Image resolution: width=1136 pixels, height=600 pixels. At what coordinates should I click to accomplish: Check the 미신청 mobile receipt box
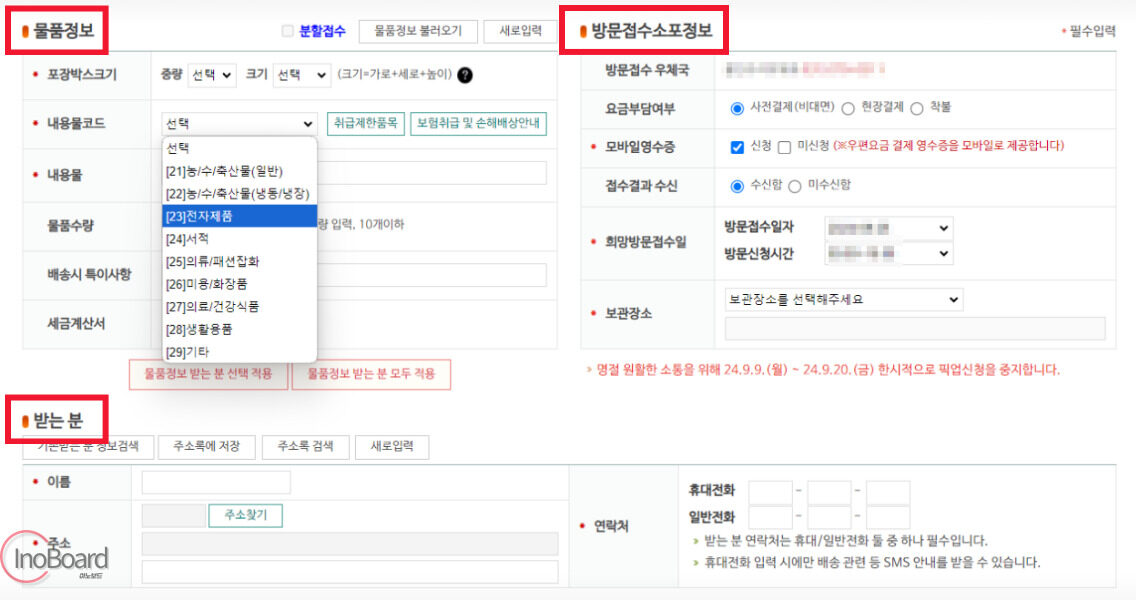784,147
